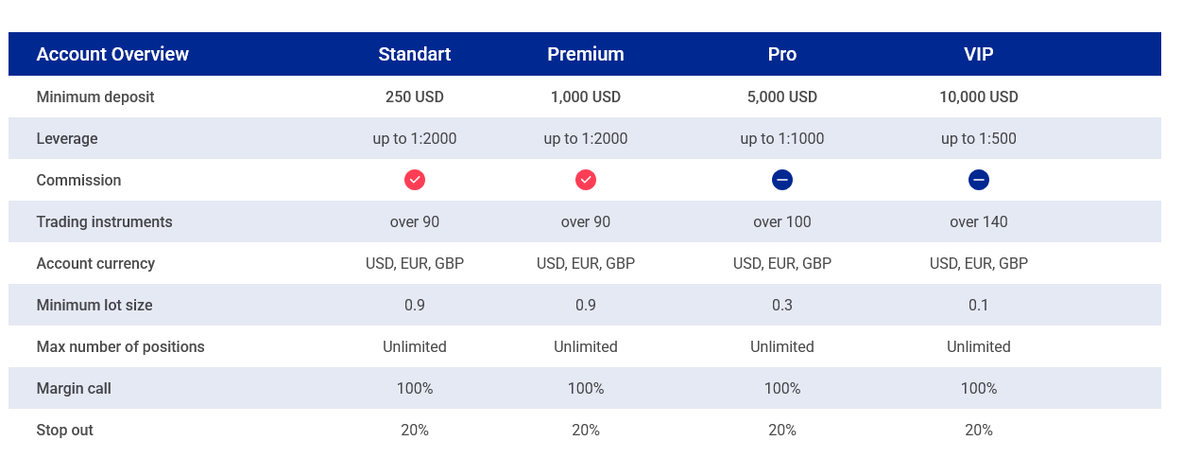Viewport: 1200px width, 476px height.
Task: Click the Trading instruments row label
Action: coord(104,222)
